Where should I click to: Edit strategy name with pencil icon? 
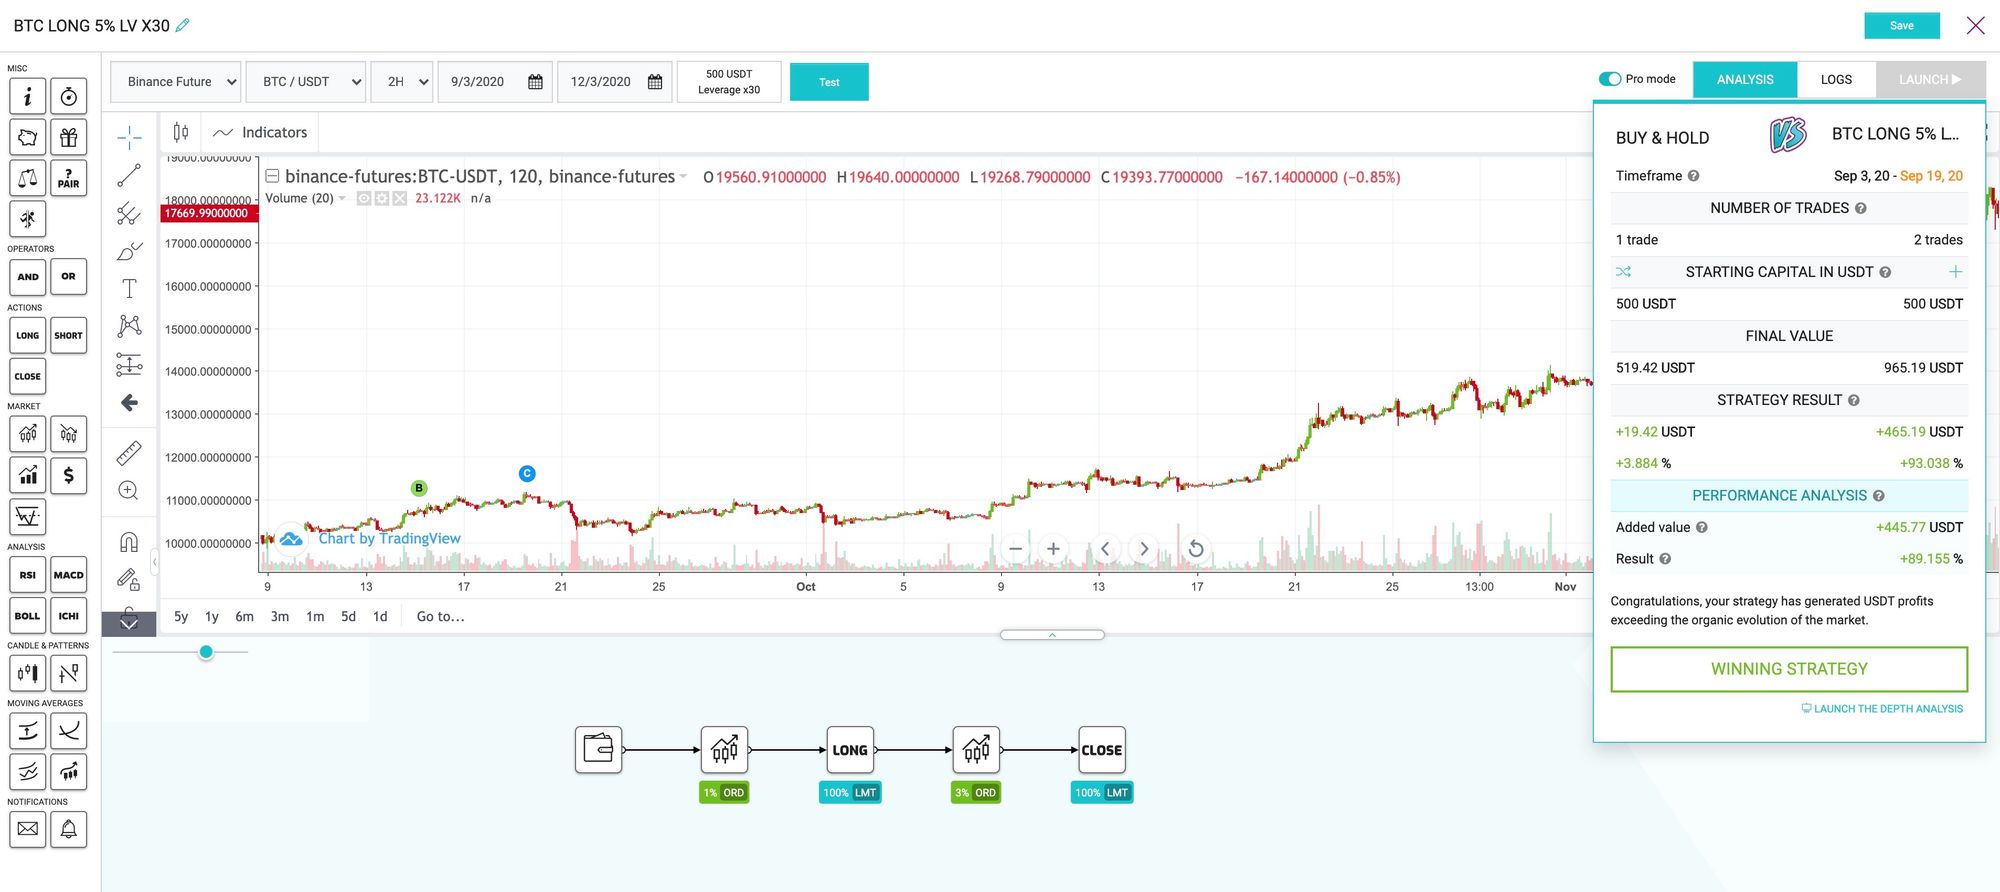182,26
